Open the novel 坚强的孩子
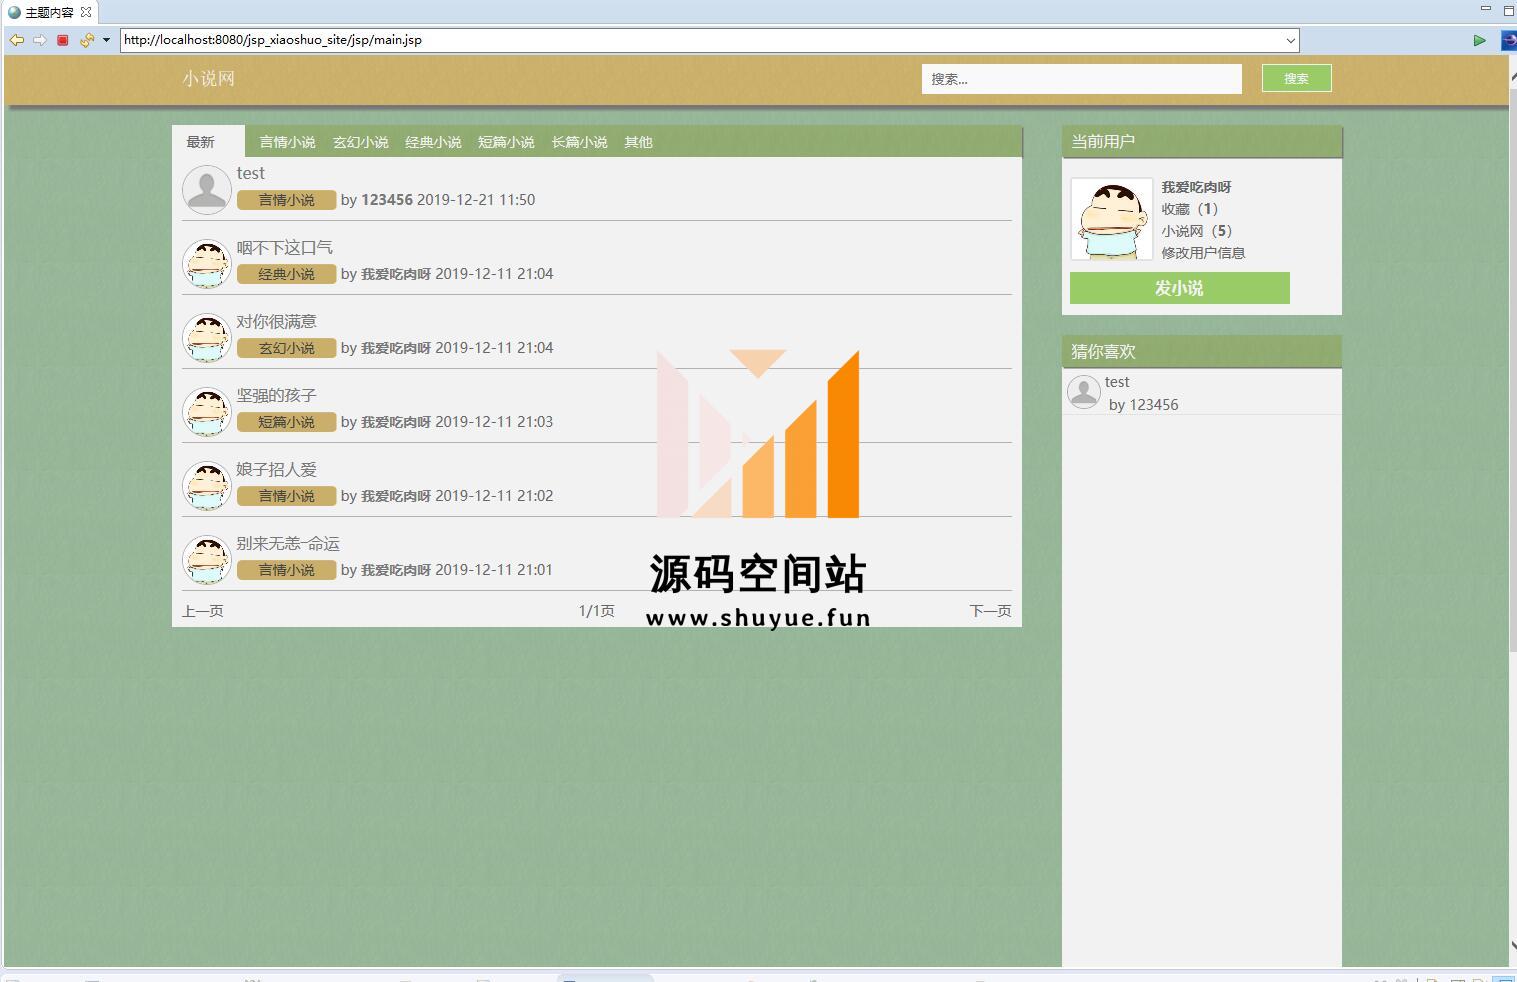Viewport: 1517px width, 982px height. pyautogui.click(x=276, y=395)
